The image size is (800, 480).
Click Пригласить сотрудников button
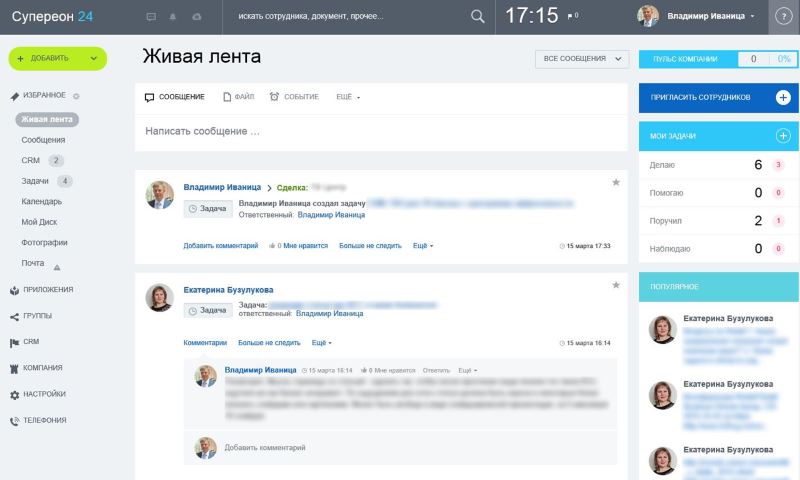[718, 97]
